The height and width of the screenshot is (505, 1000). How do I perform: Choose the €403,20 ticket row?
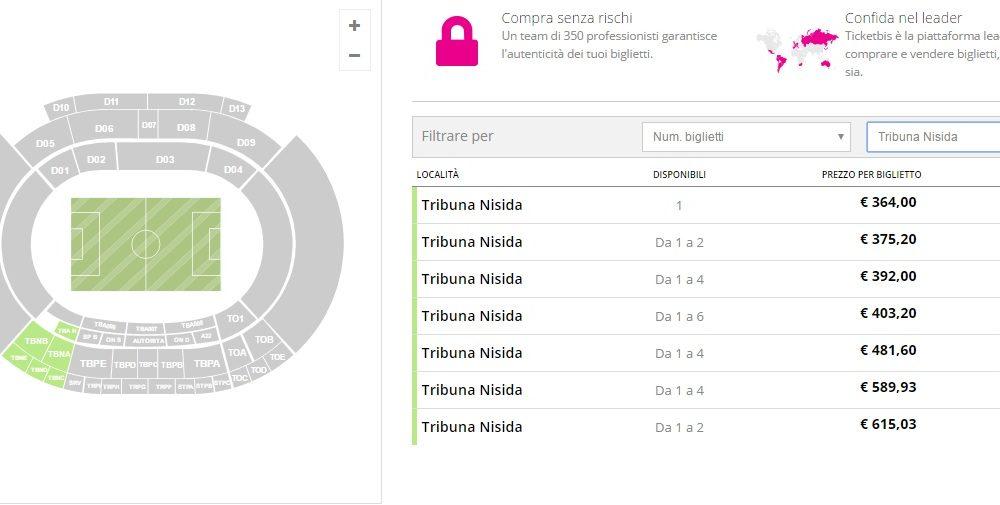coord(700,316)
